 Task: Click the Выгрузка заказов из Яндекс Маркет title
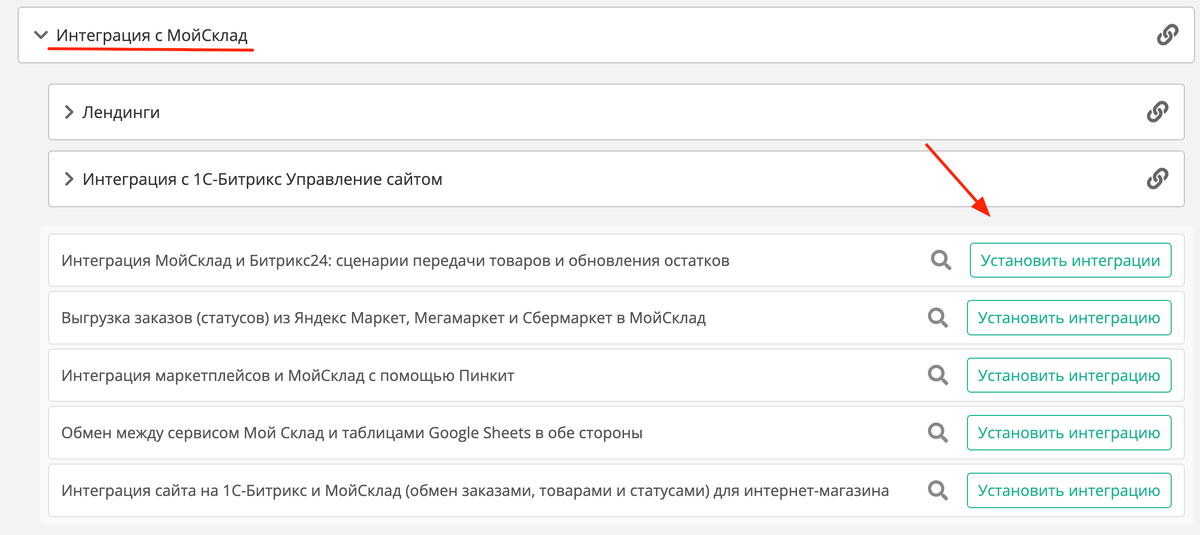[x=383, y=318]
